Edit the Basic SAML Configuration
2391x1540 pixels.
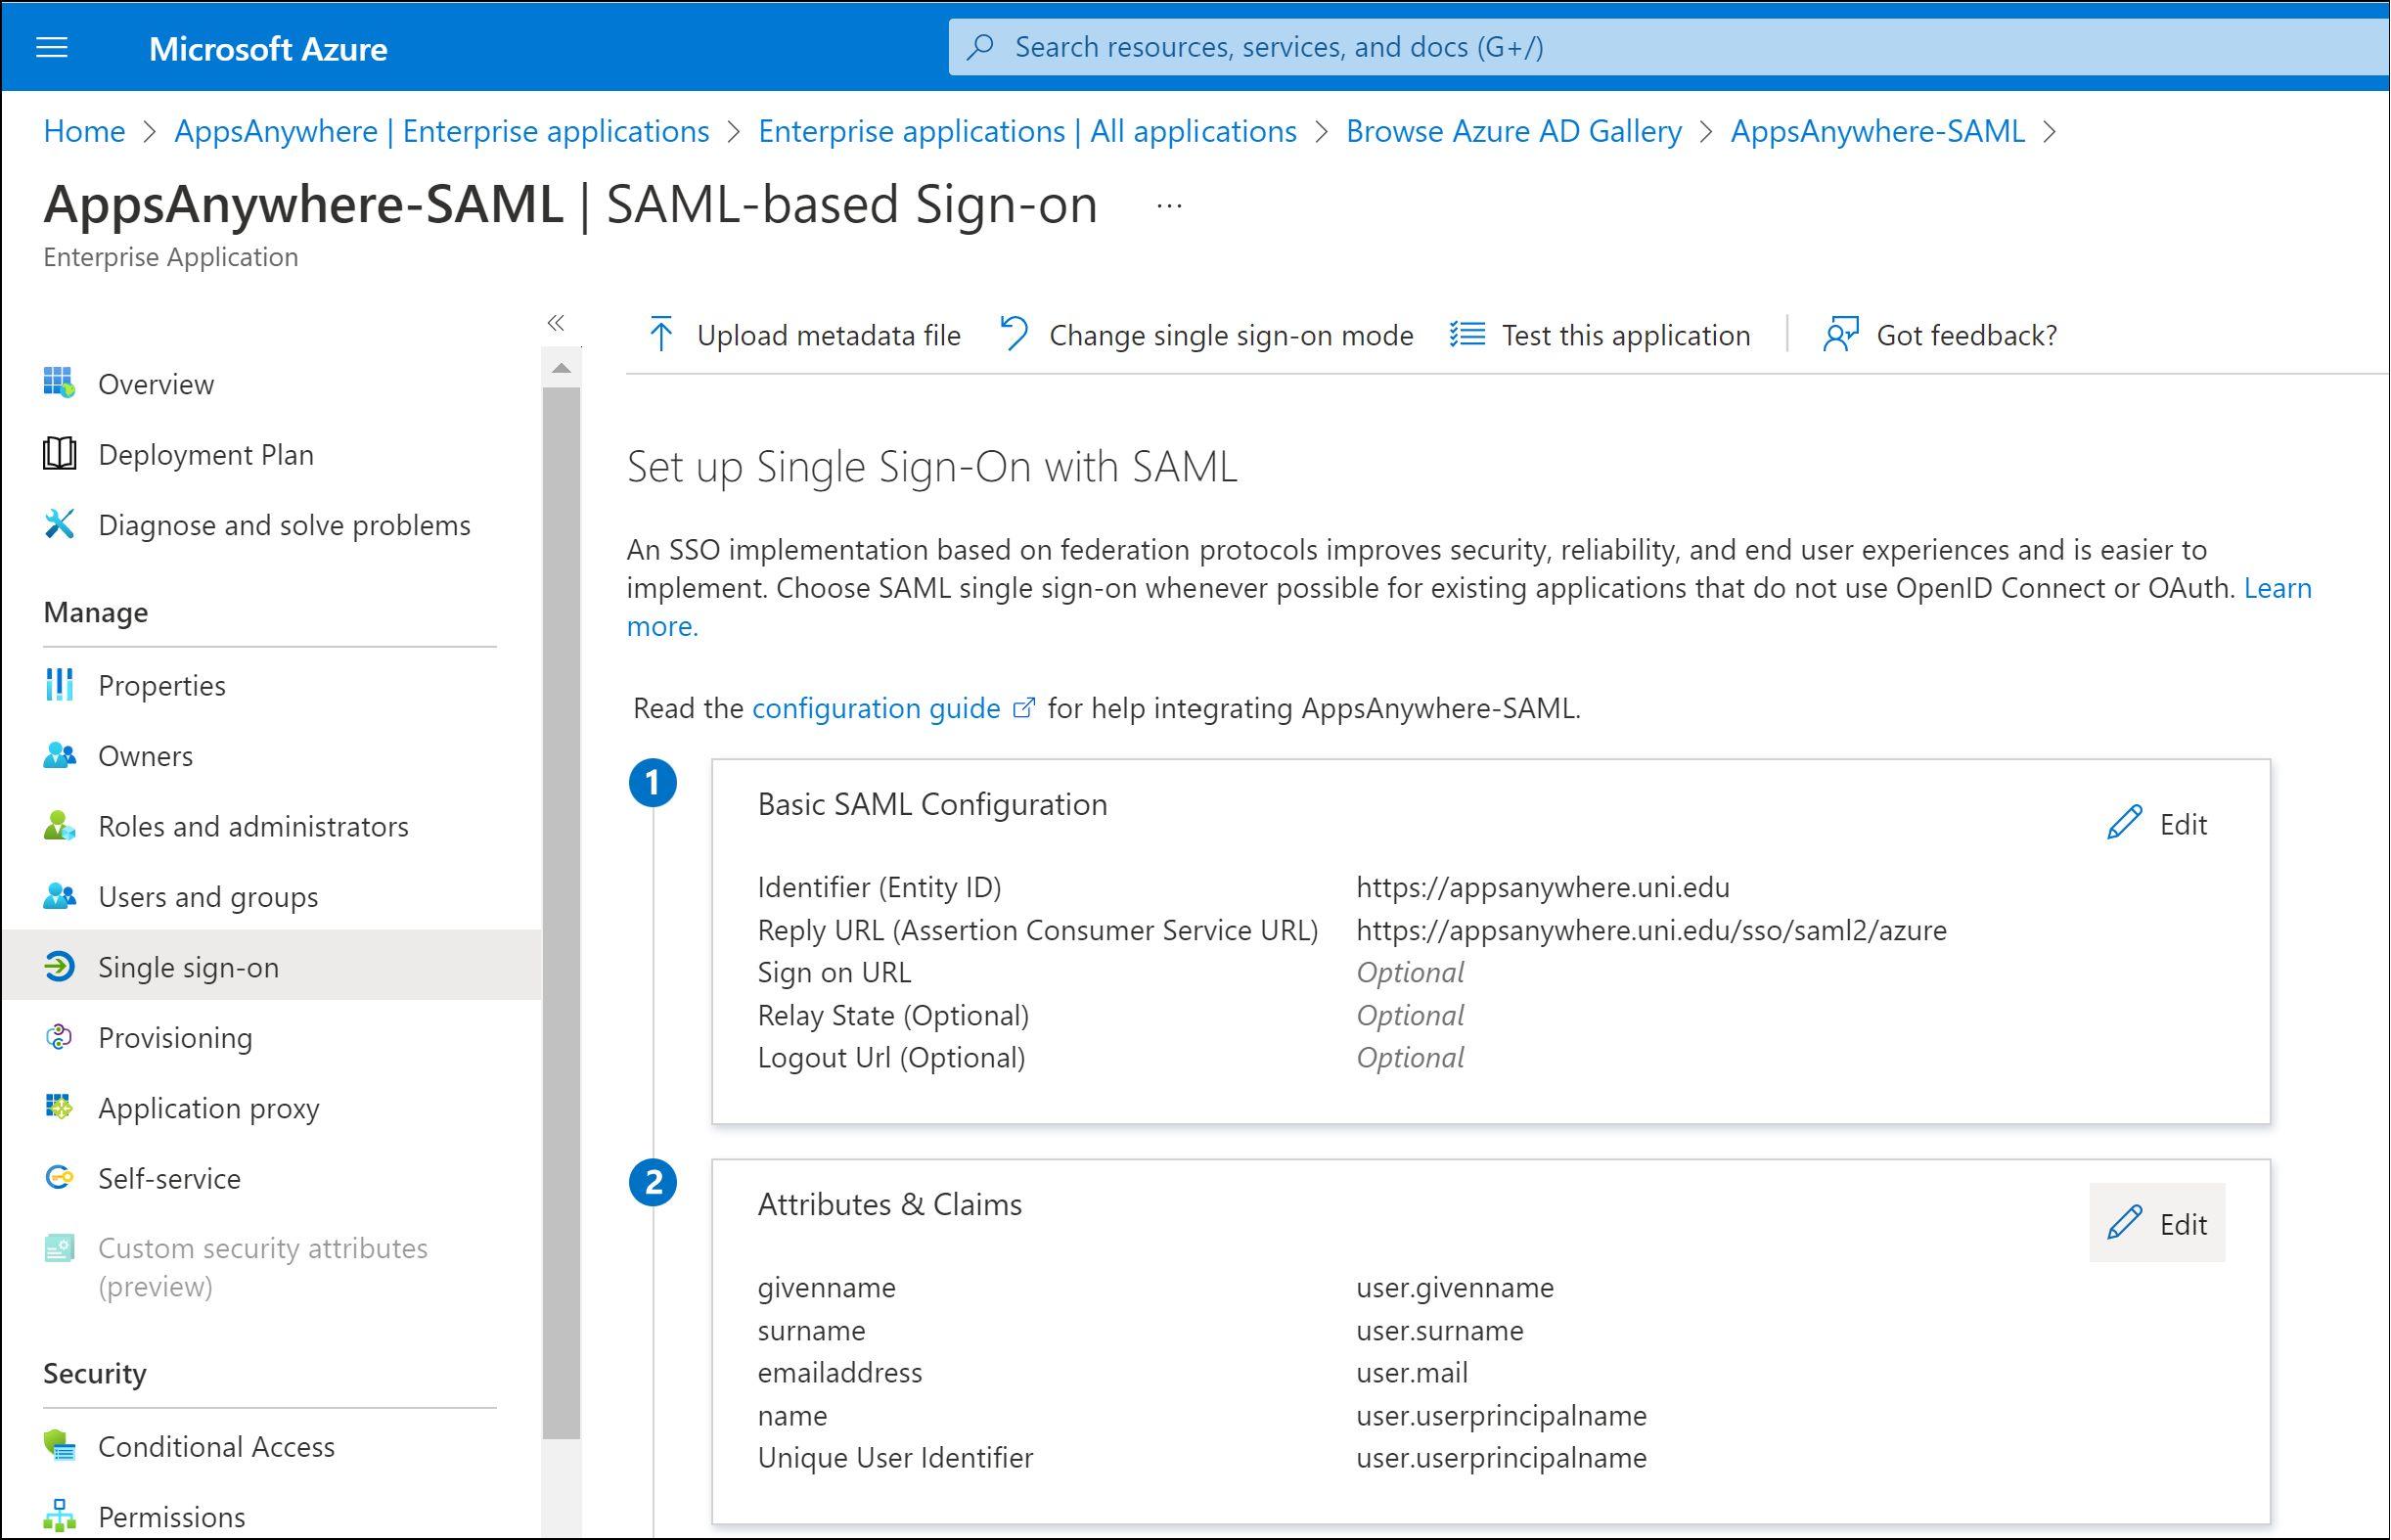click(2157, 823)
